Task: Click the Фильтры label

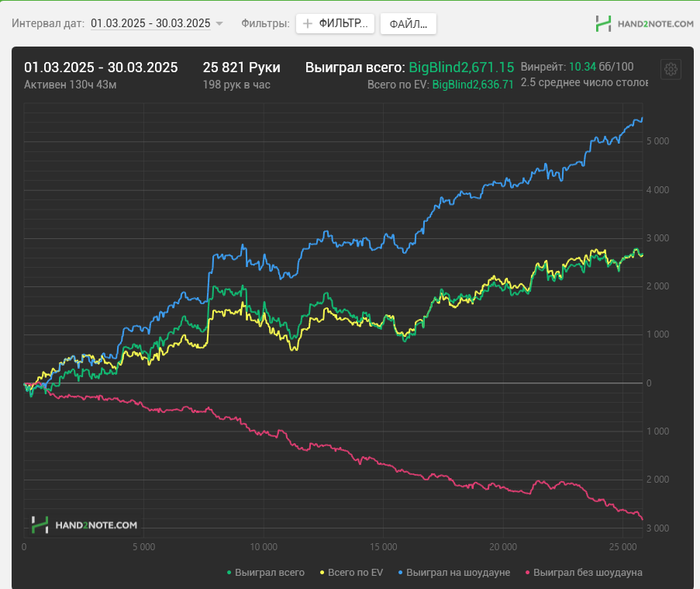Action: [x=266, y=23]
